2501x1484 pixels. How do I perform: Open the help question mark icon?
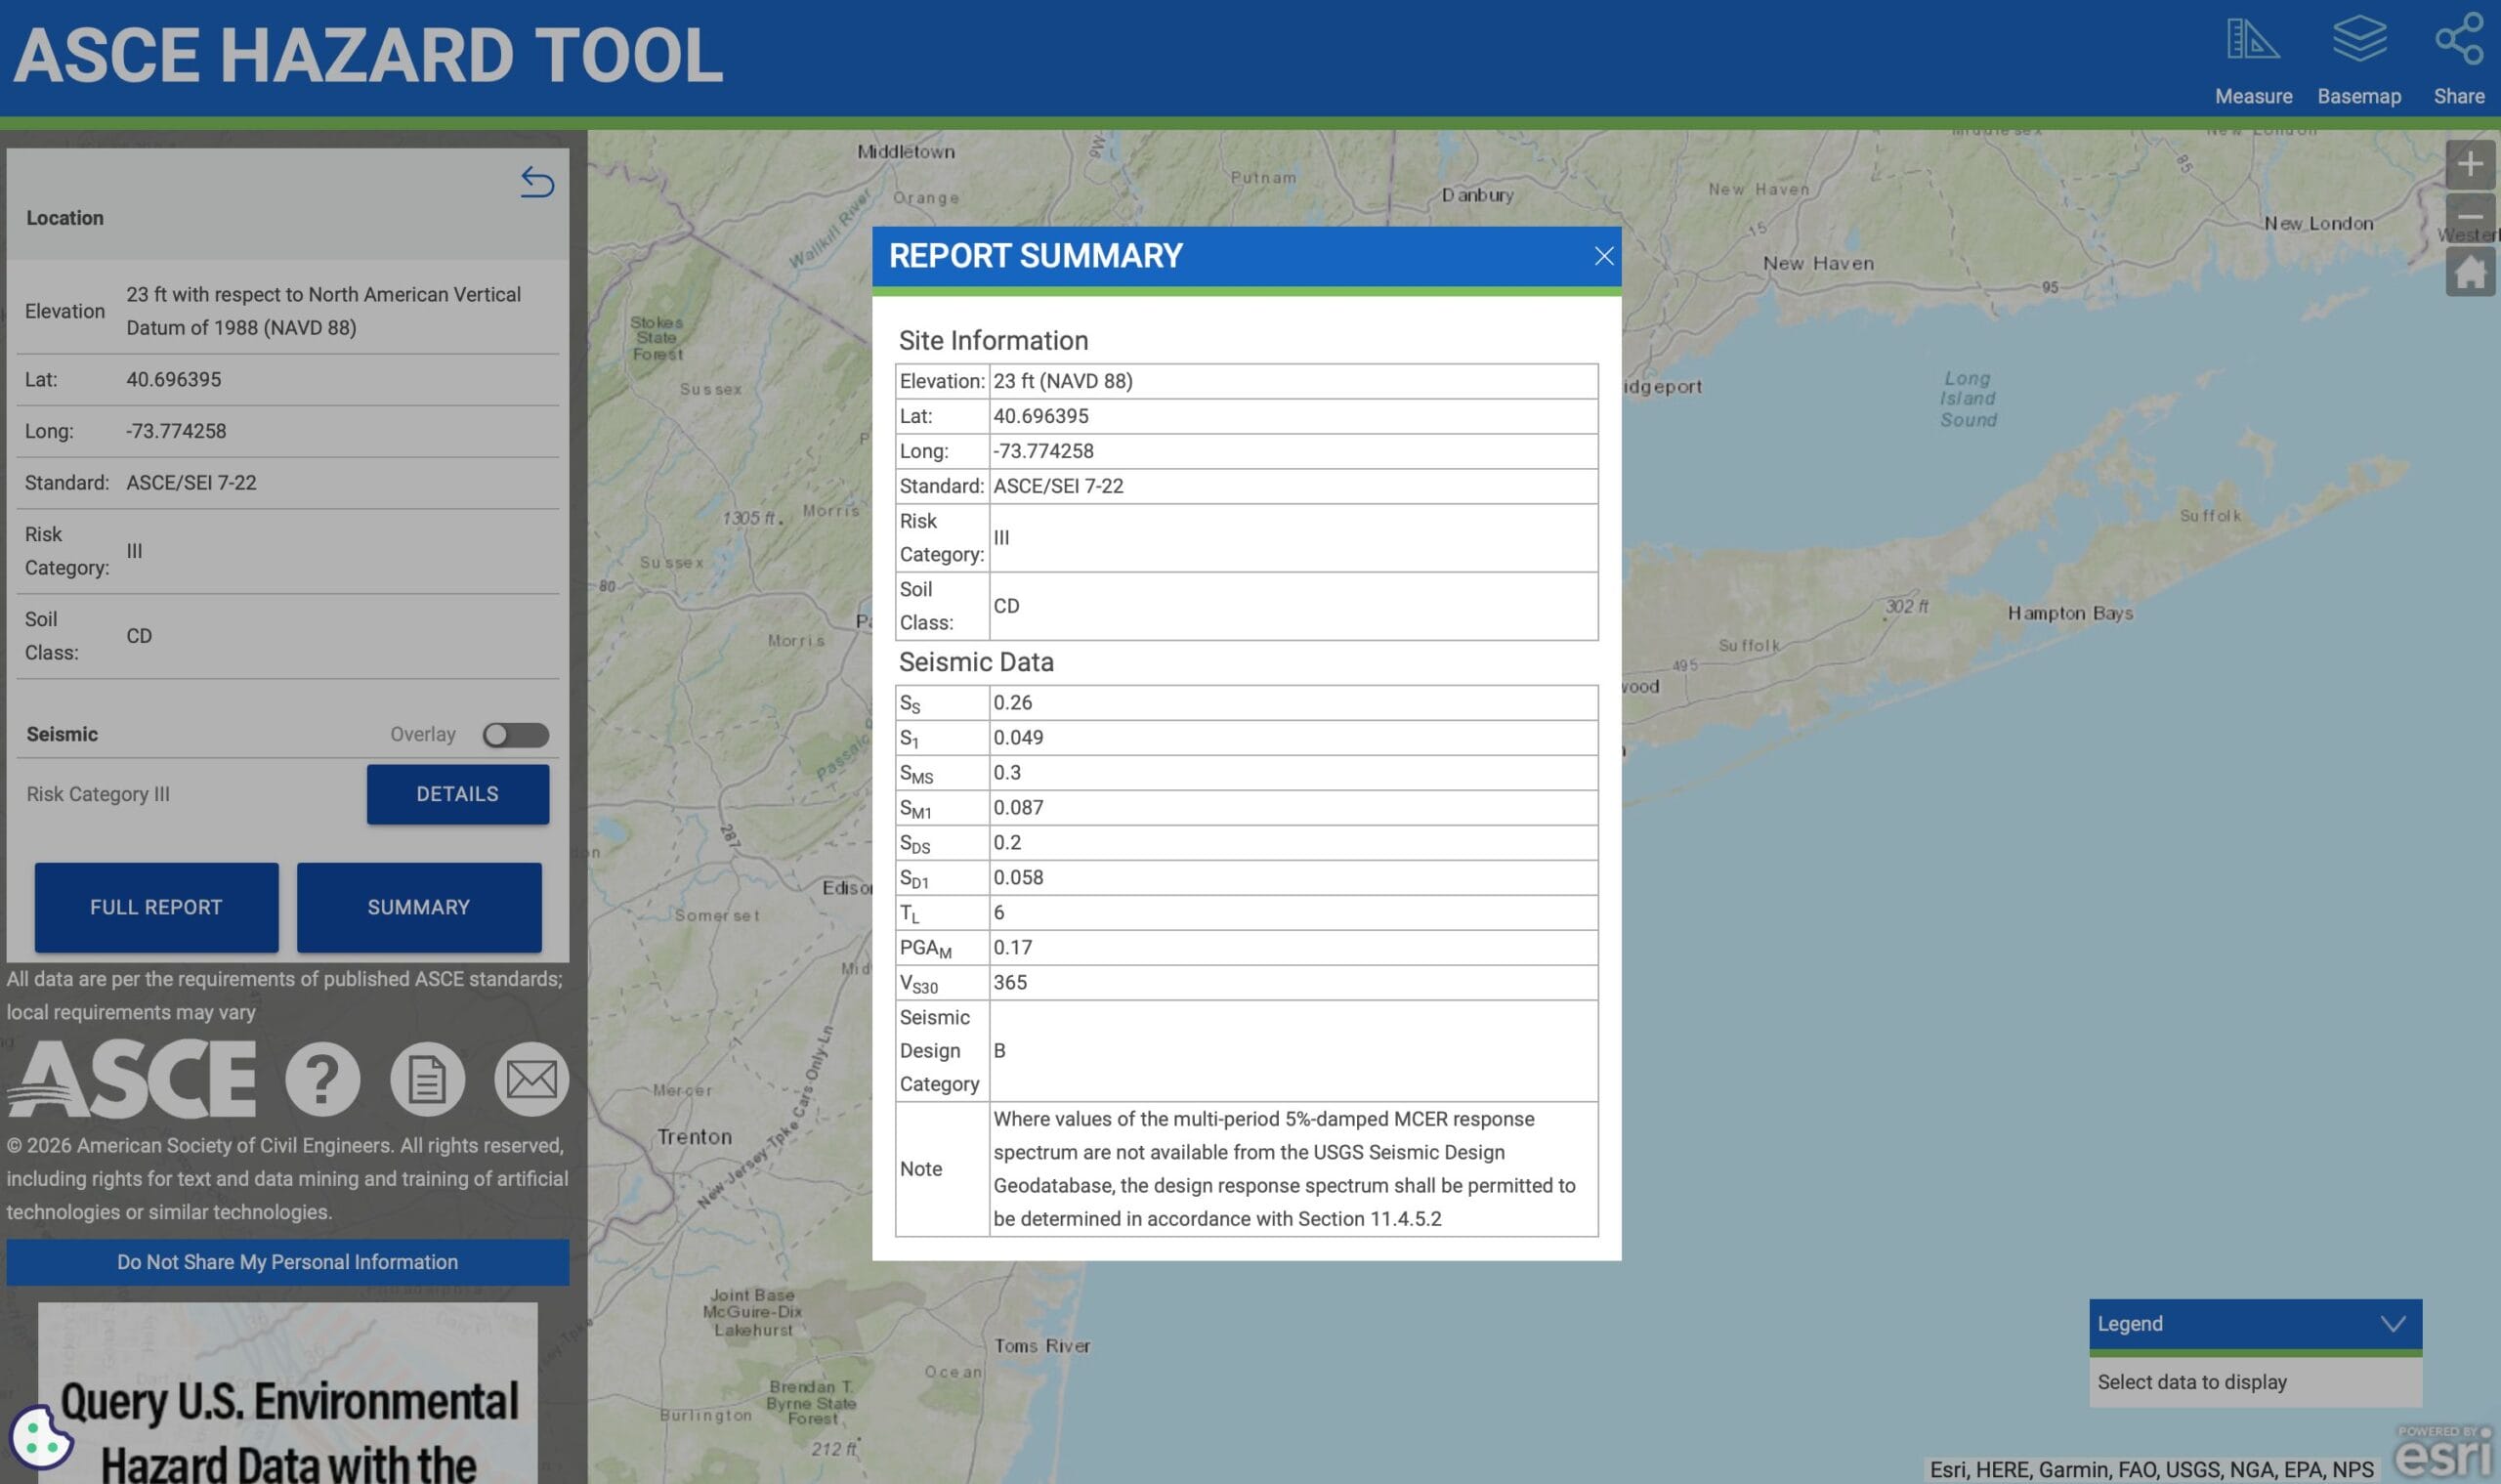322,1078
